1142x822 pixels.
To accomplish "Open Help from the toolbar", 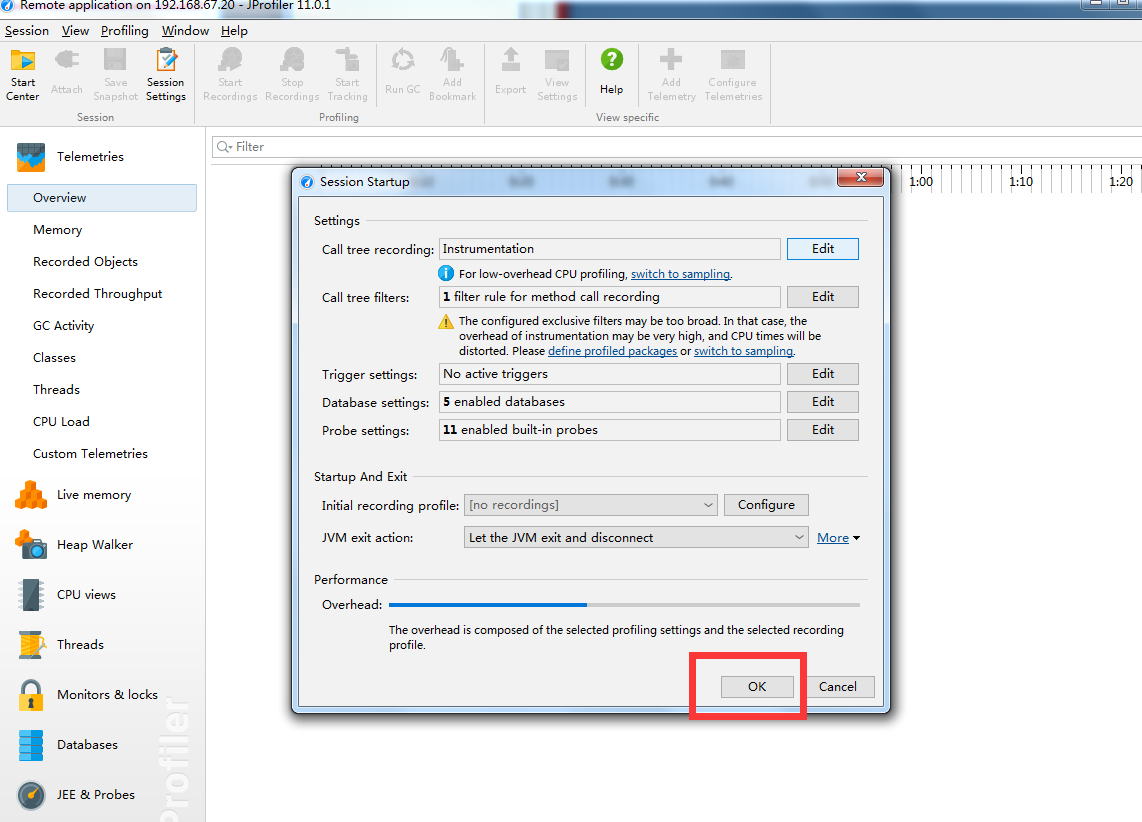I will pos(612,71).
